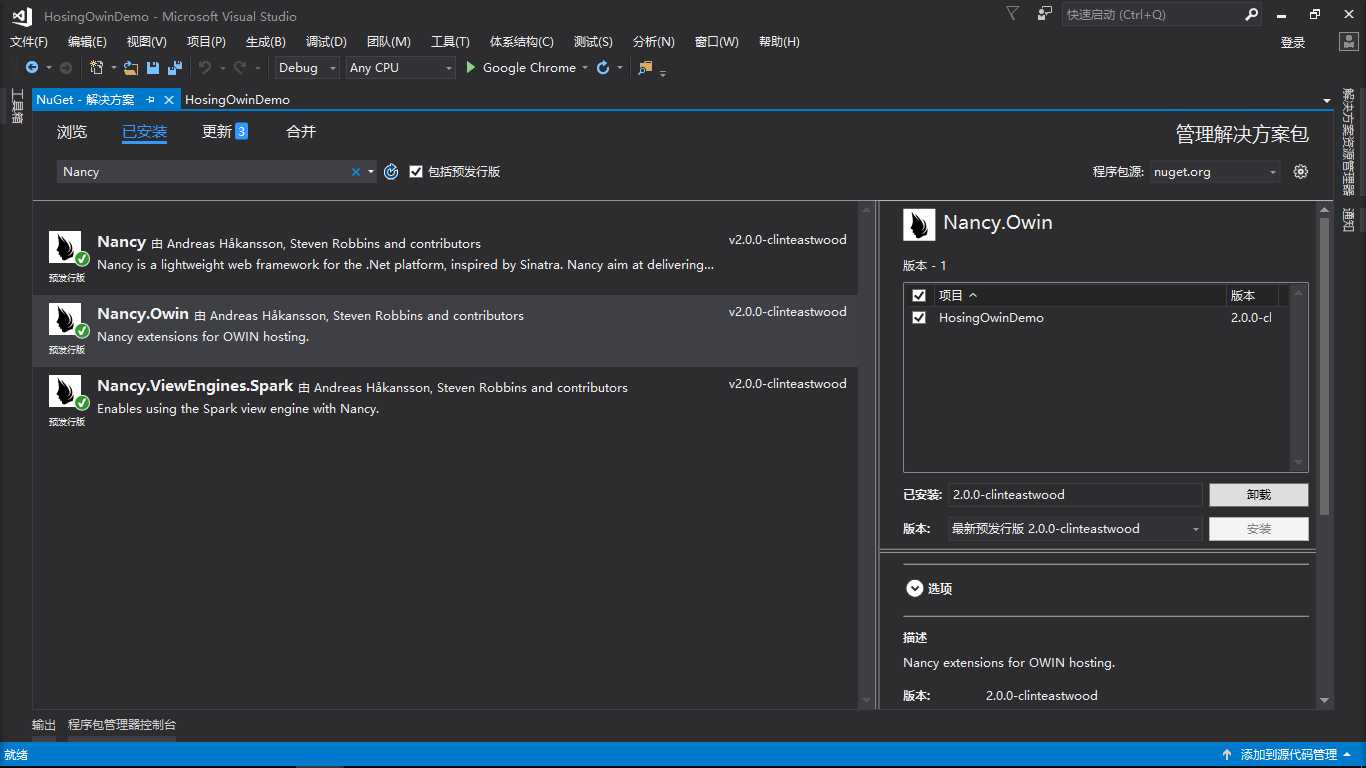Switch to the 更新 updates tab
Image resolution: width=1366 pixels, height=768 pixels.
(217, 131)
